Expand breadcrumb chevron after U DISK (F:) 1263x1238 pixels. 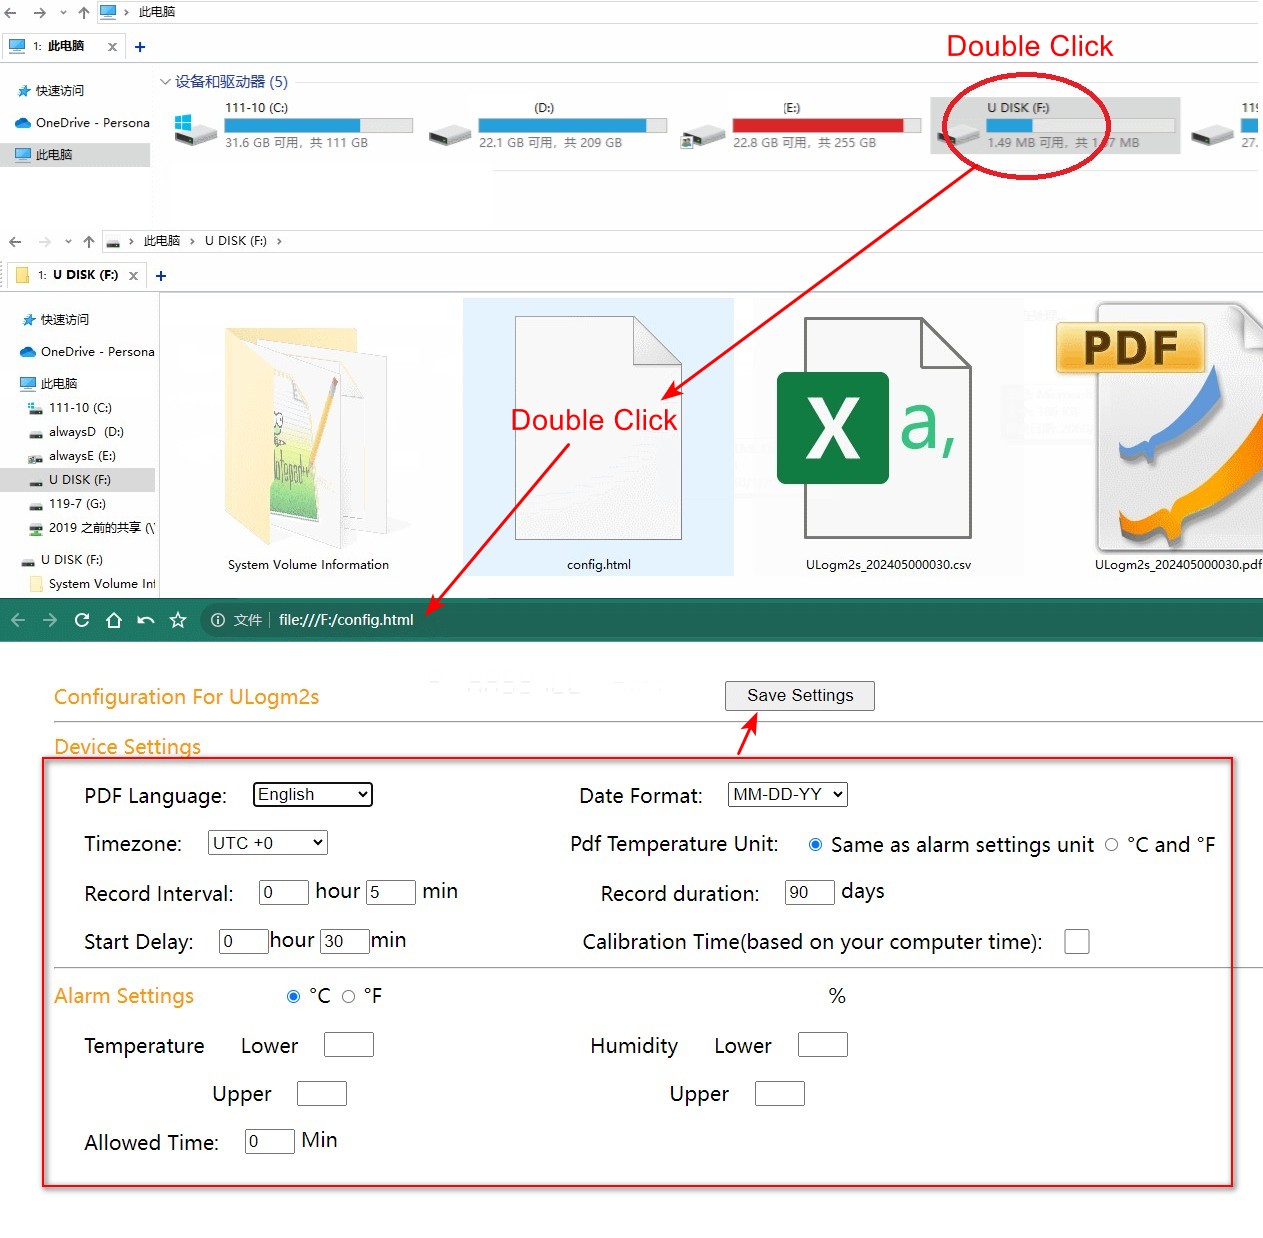279,242
